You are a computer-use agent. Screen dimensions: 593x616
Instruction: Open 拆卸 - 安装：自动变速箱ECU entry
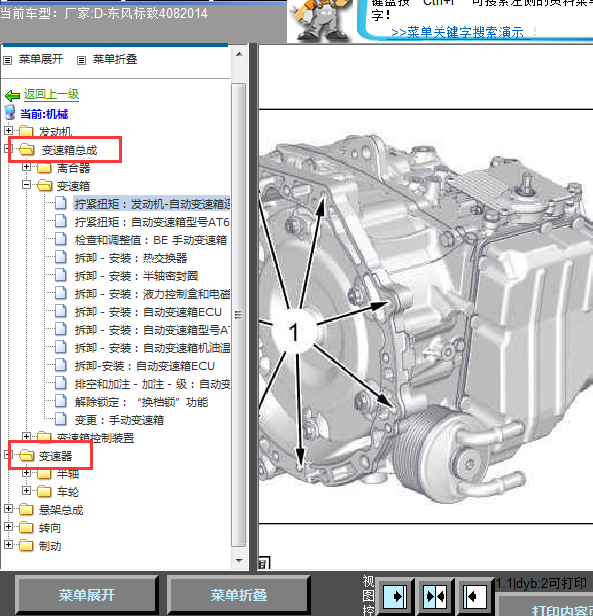coord(148,312)
